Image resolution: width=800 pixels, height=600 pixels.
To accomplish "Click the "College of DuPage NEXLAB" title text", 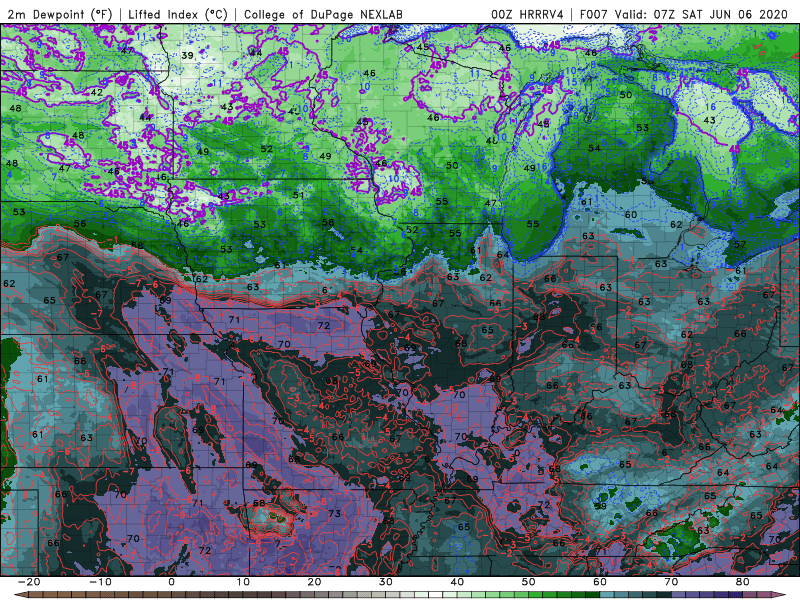I will (x=323, y=14).
